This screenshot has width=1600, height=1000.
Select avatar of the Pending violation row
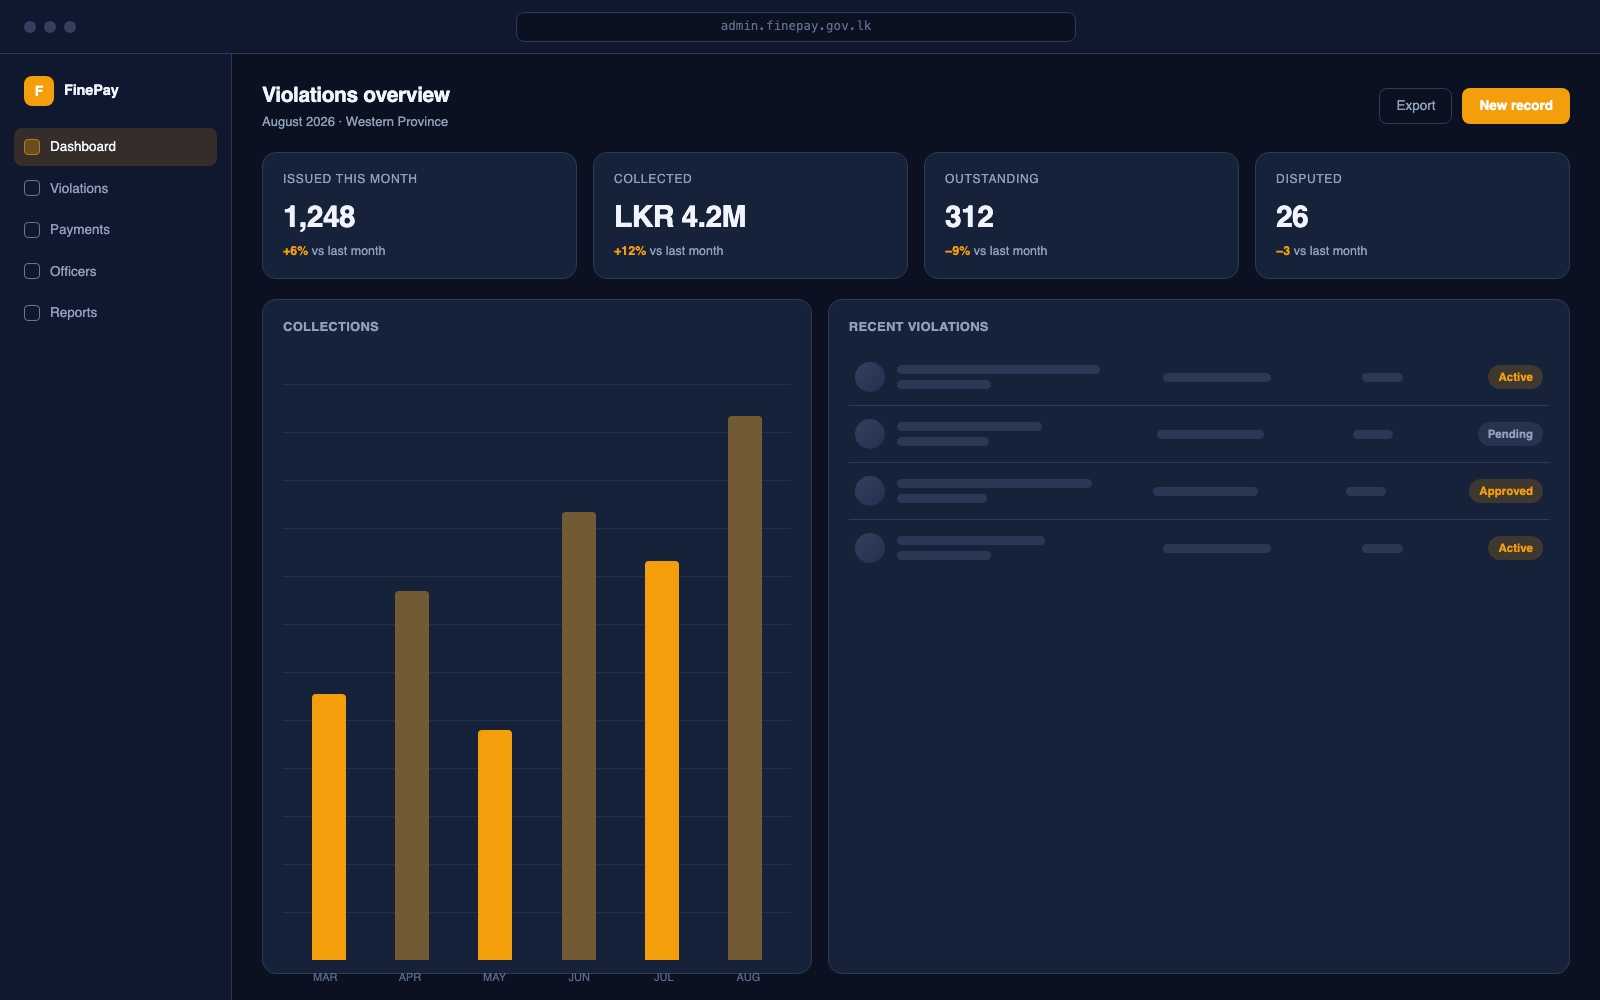(870, 434)
